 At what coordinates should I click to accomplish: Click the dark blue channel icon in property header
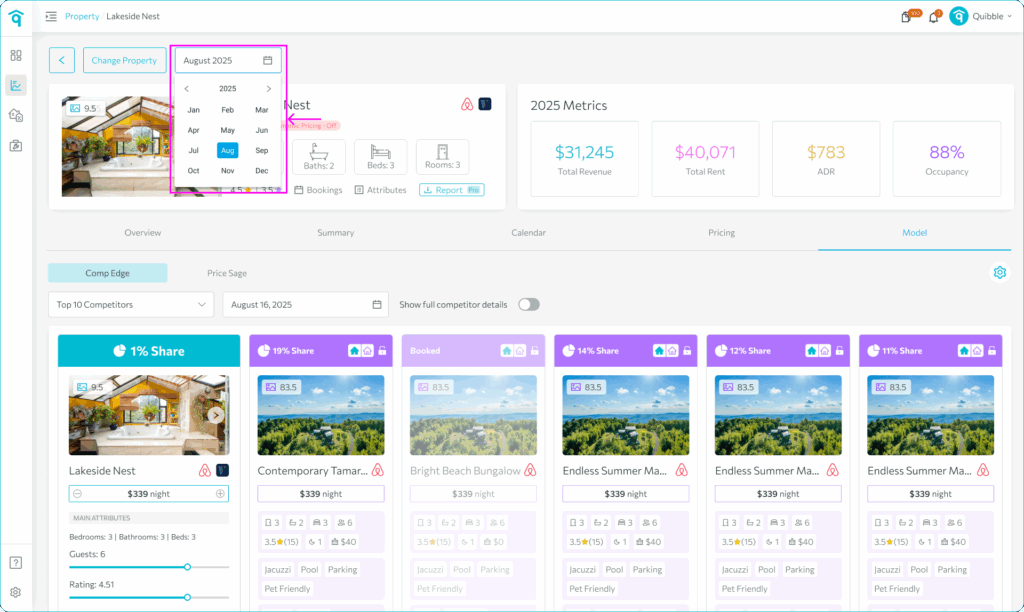pyautogui.click(x=485, y=104)
